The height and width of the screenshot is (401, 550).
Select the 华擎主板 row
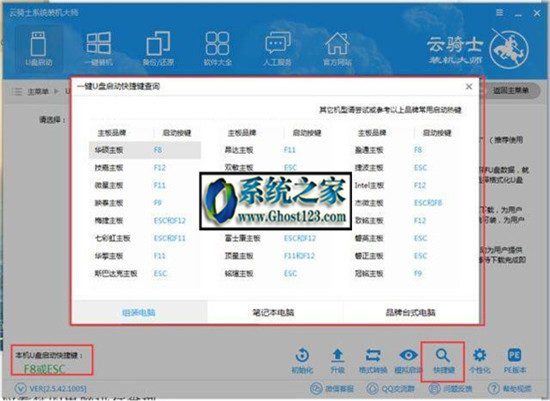click(145, 256)
